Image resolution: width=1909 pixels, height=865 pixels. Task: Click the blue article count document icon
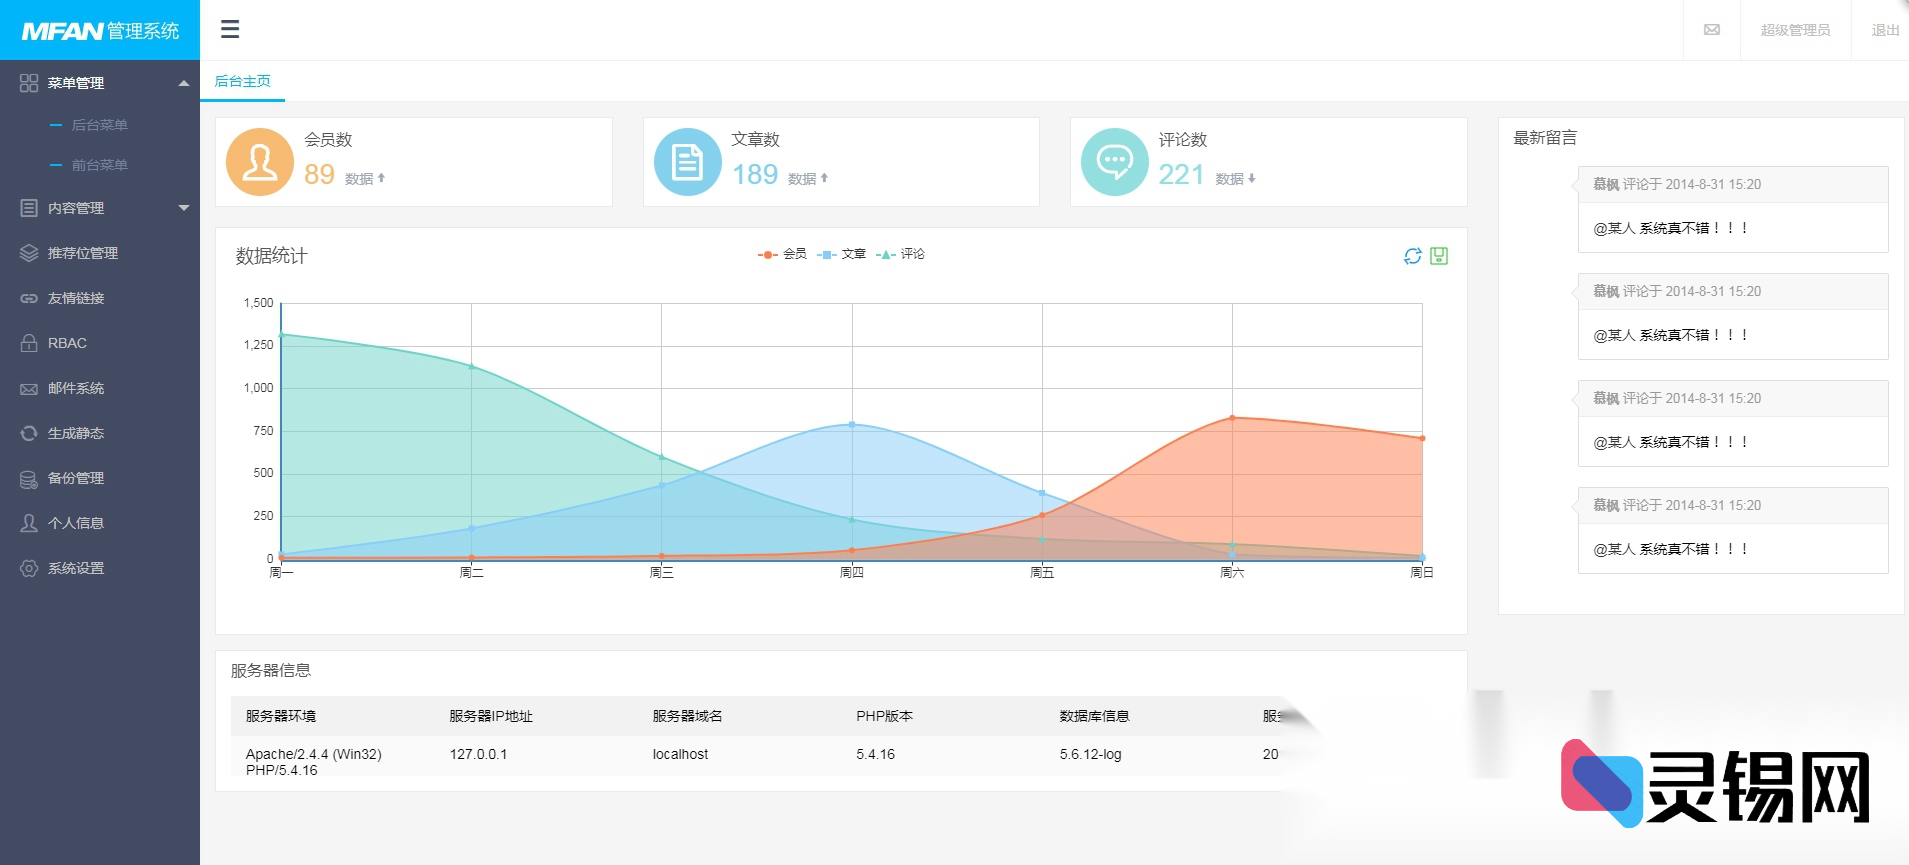pyautogui.click(x=687, y=162)
